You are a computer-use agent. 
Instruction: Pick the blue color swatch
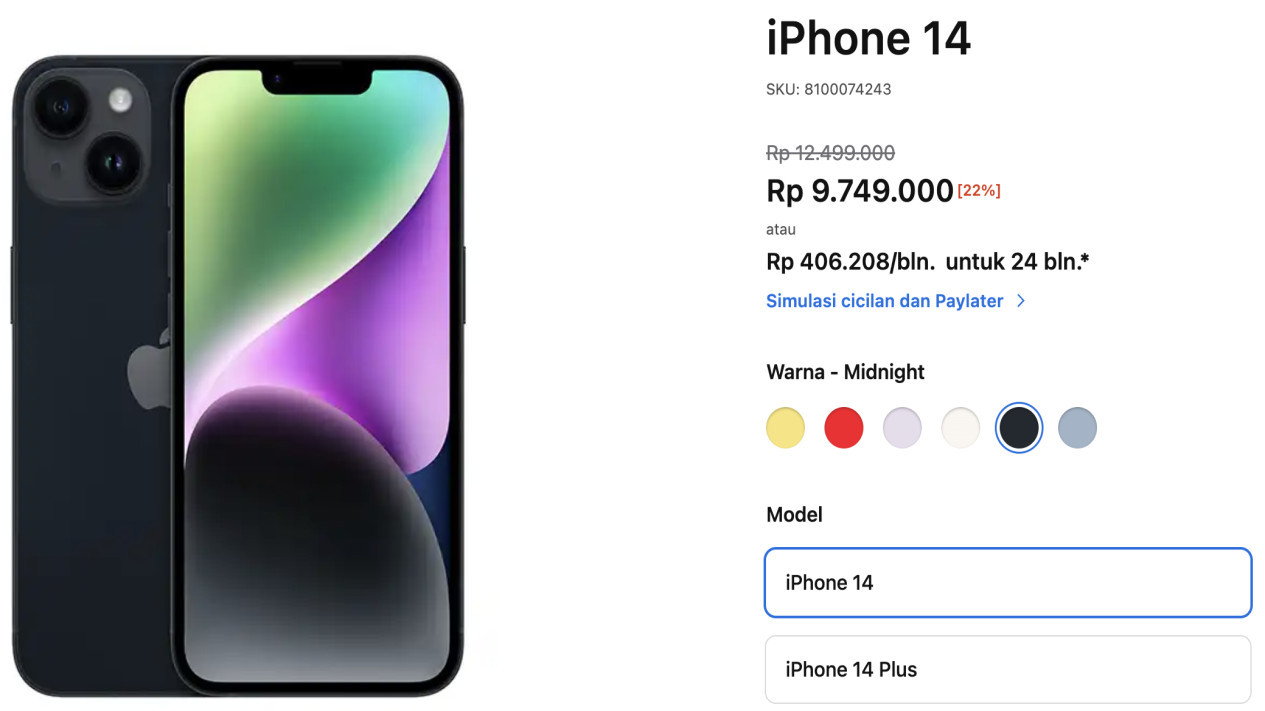1077,428
